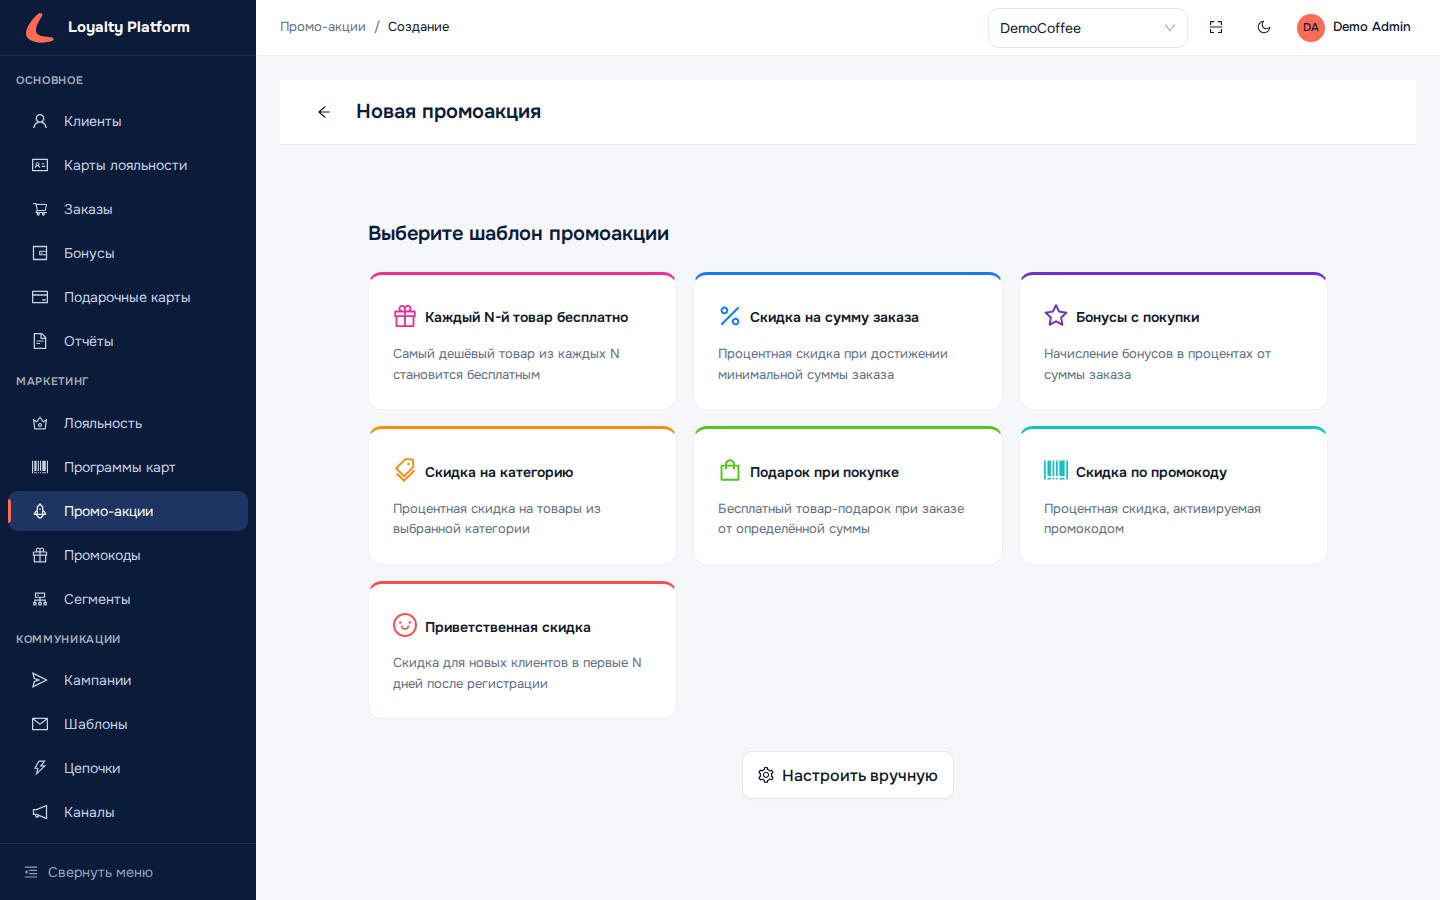Enter fullscreen mode via the header icon
Image resolution: width=1440 pixels, height=900 pixels.
coord(1216,28)
